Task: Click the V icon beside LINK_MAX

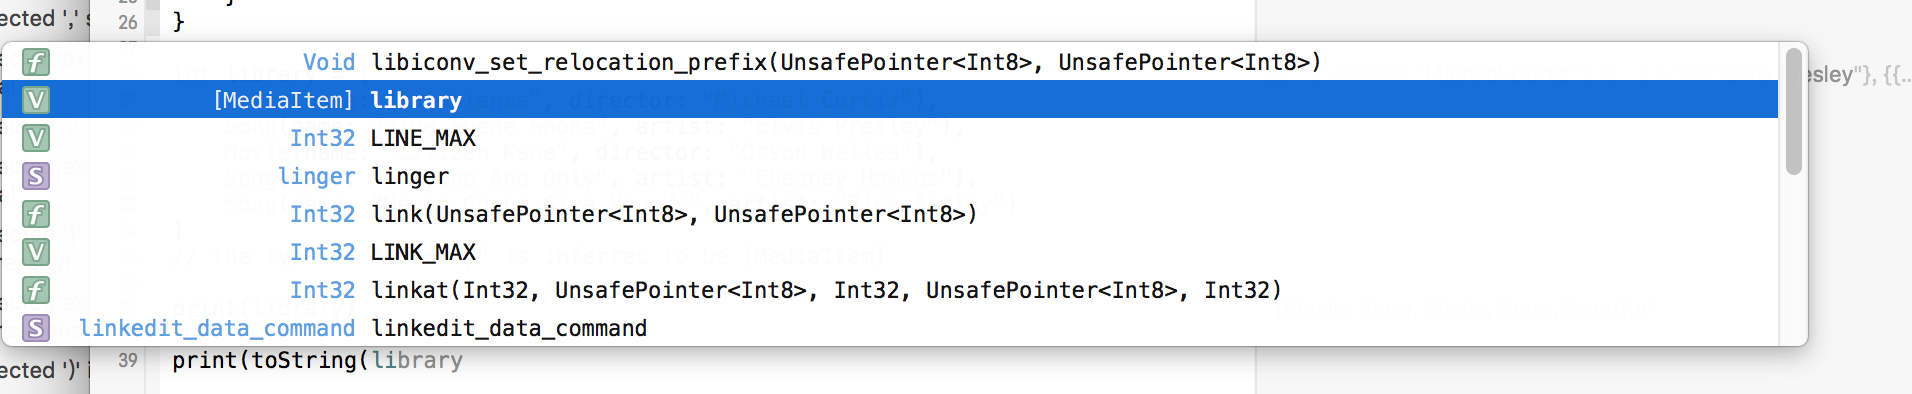Action: (x=36, y=252)
